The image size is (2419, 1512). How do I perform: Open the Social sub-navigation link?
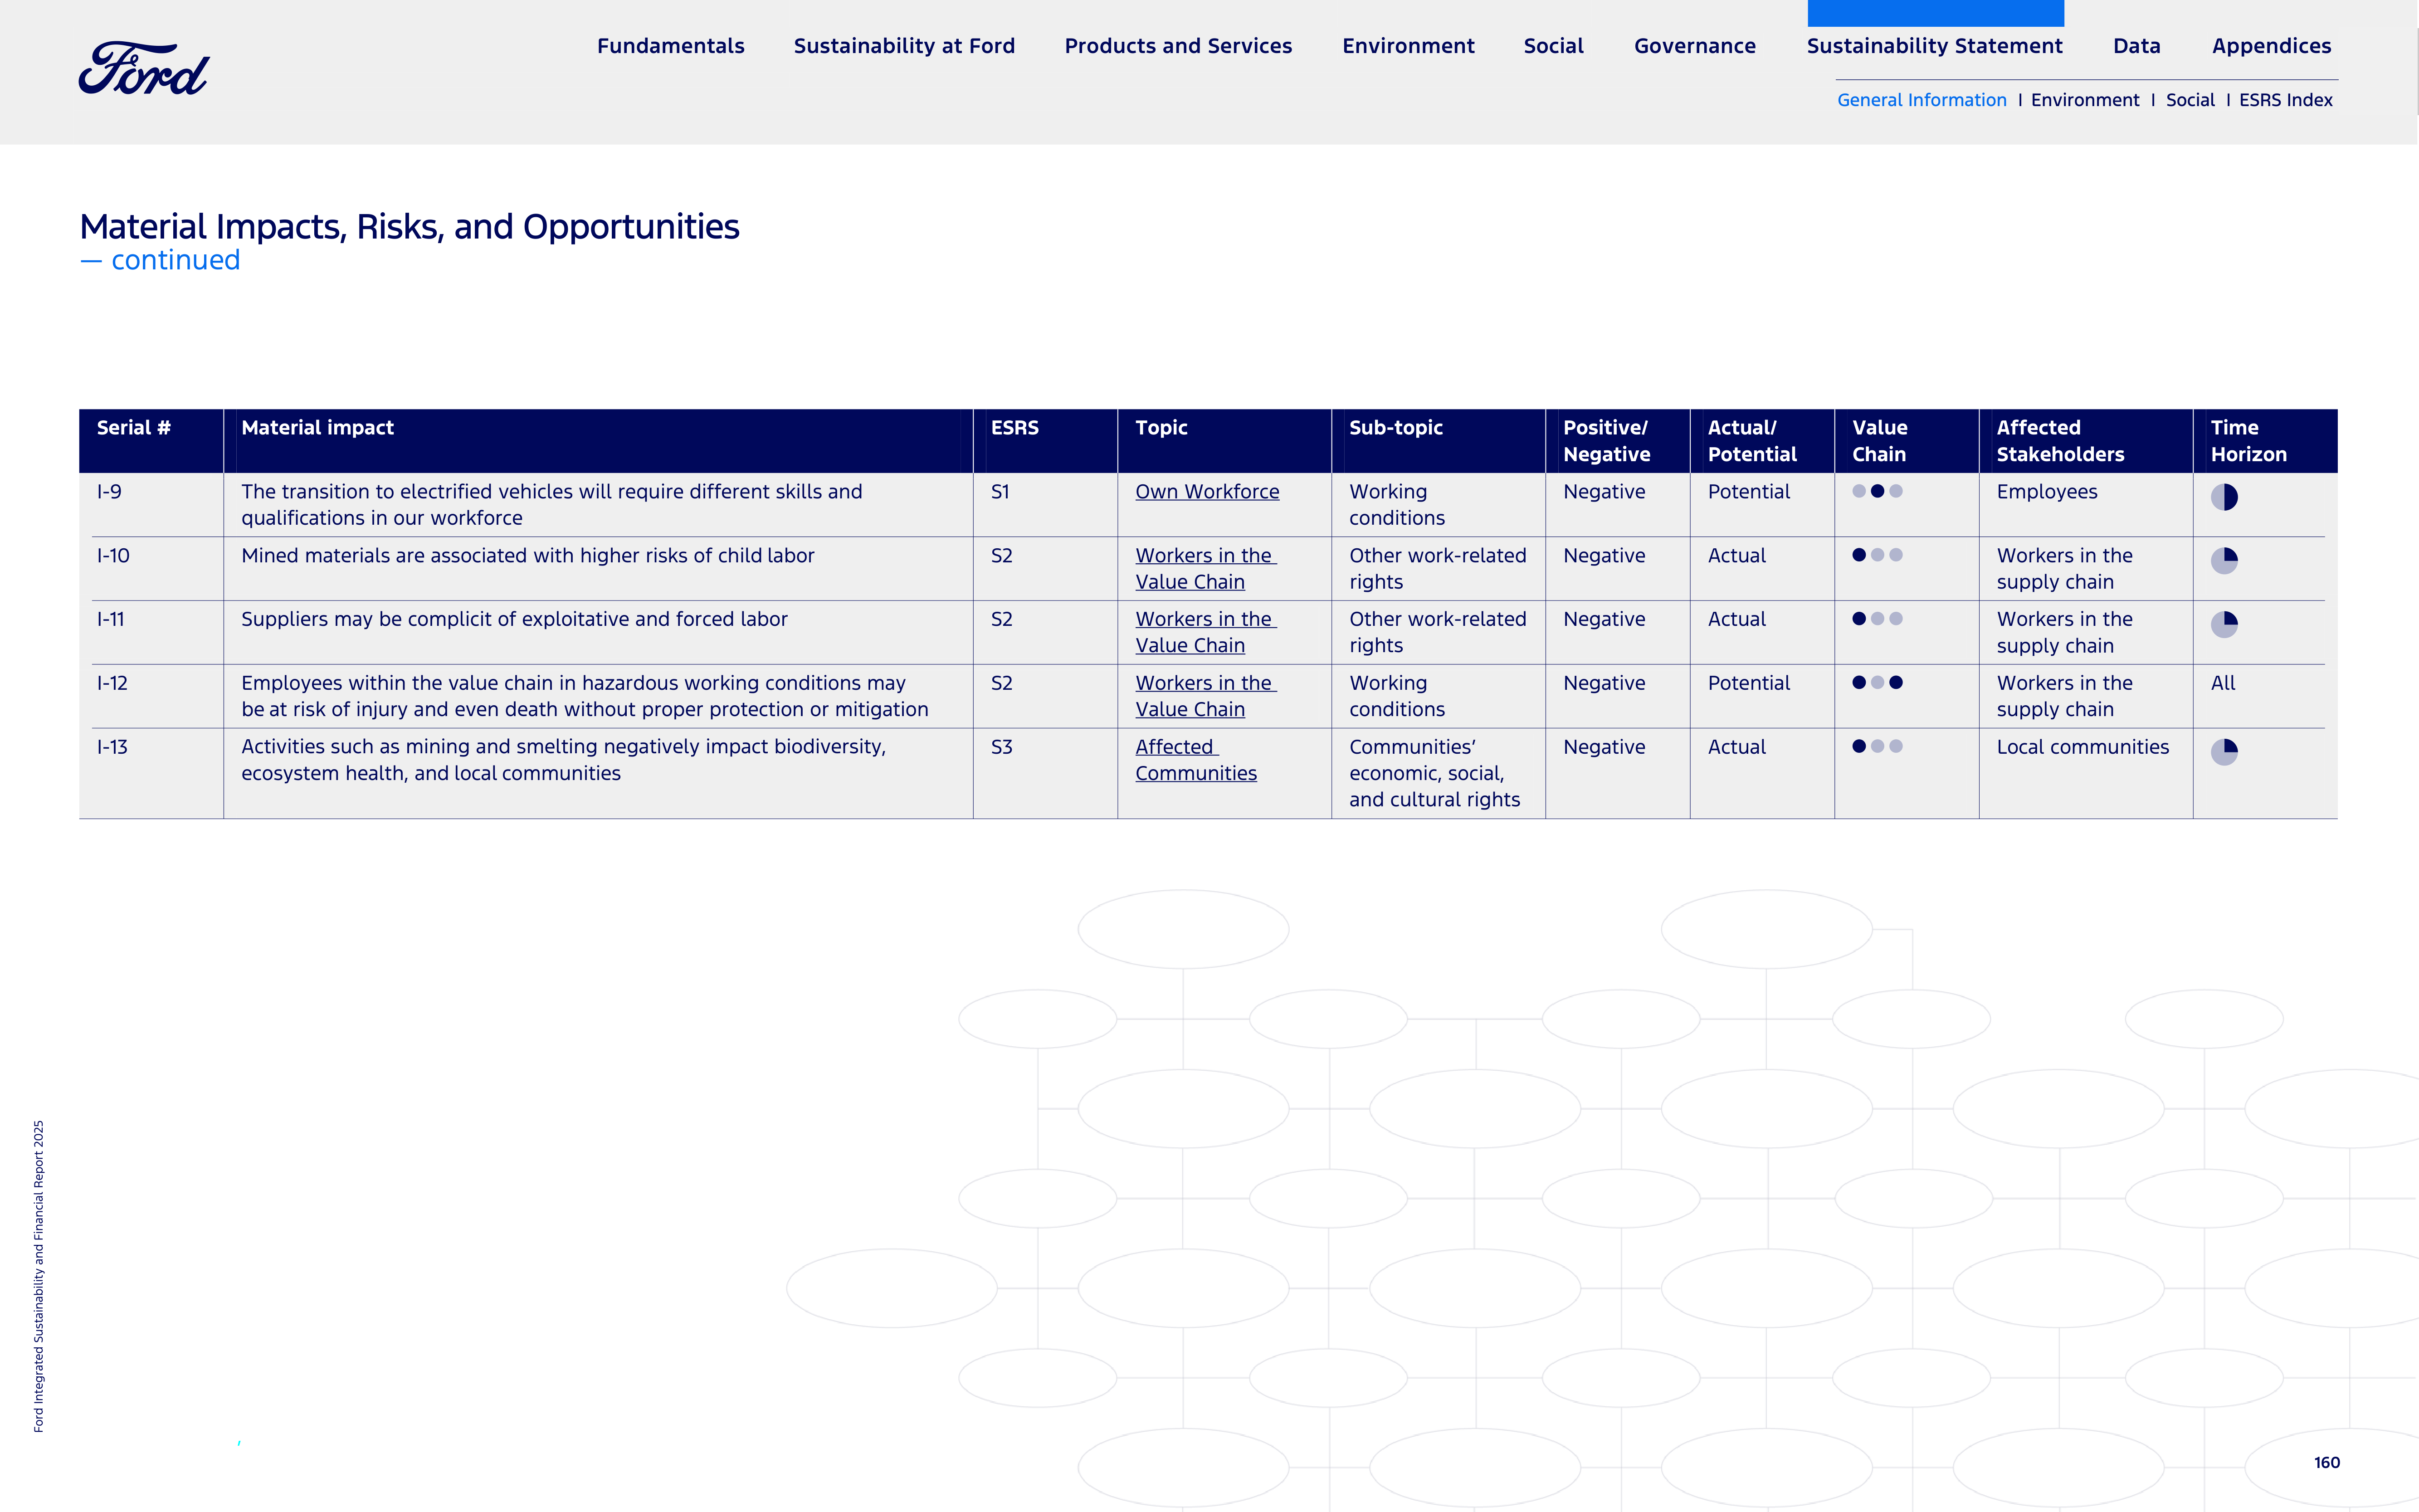coord(2190,100)
